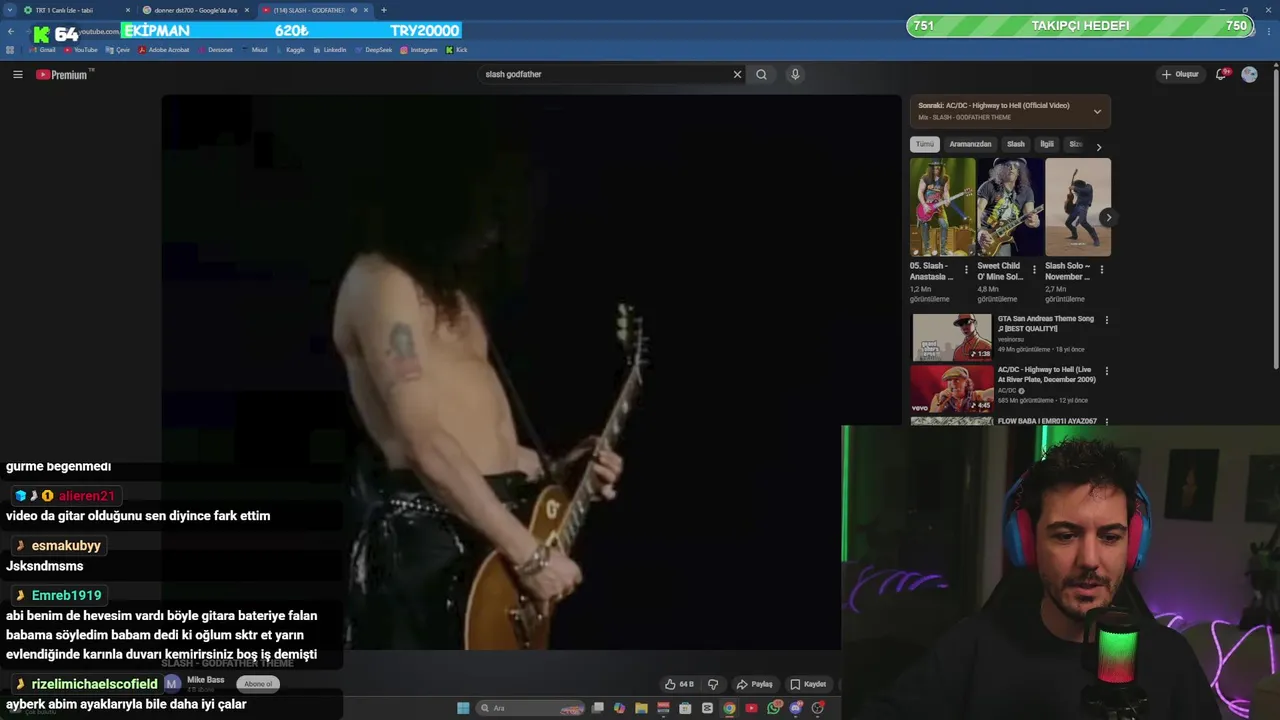Open the YouTube bookmark link

click(x=80, y=50)
